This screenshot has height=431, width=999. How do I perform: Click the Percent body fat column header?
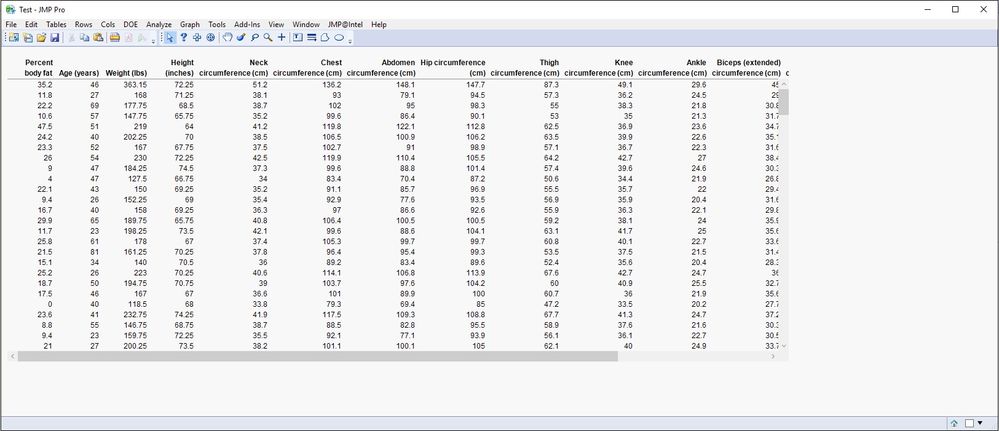pos(39,68)
